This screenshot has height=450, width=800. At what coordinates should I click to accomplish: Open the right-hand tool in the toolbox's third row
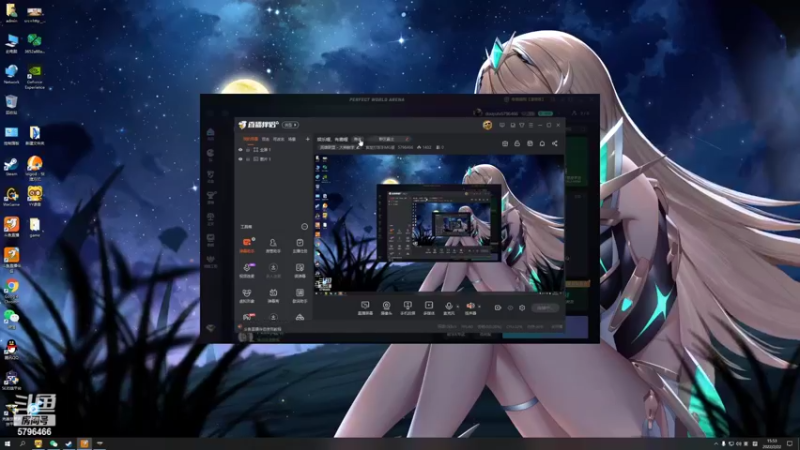pyautogui.click(x=299, y=295)
